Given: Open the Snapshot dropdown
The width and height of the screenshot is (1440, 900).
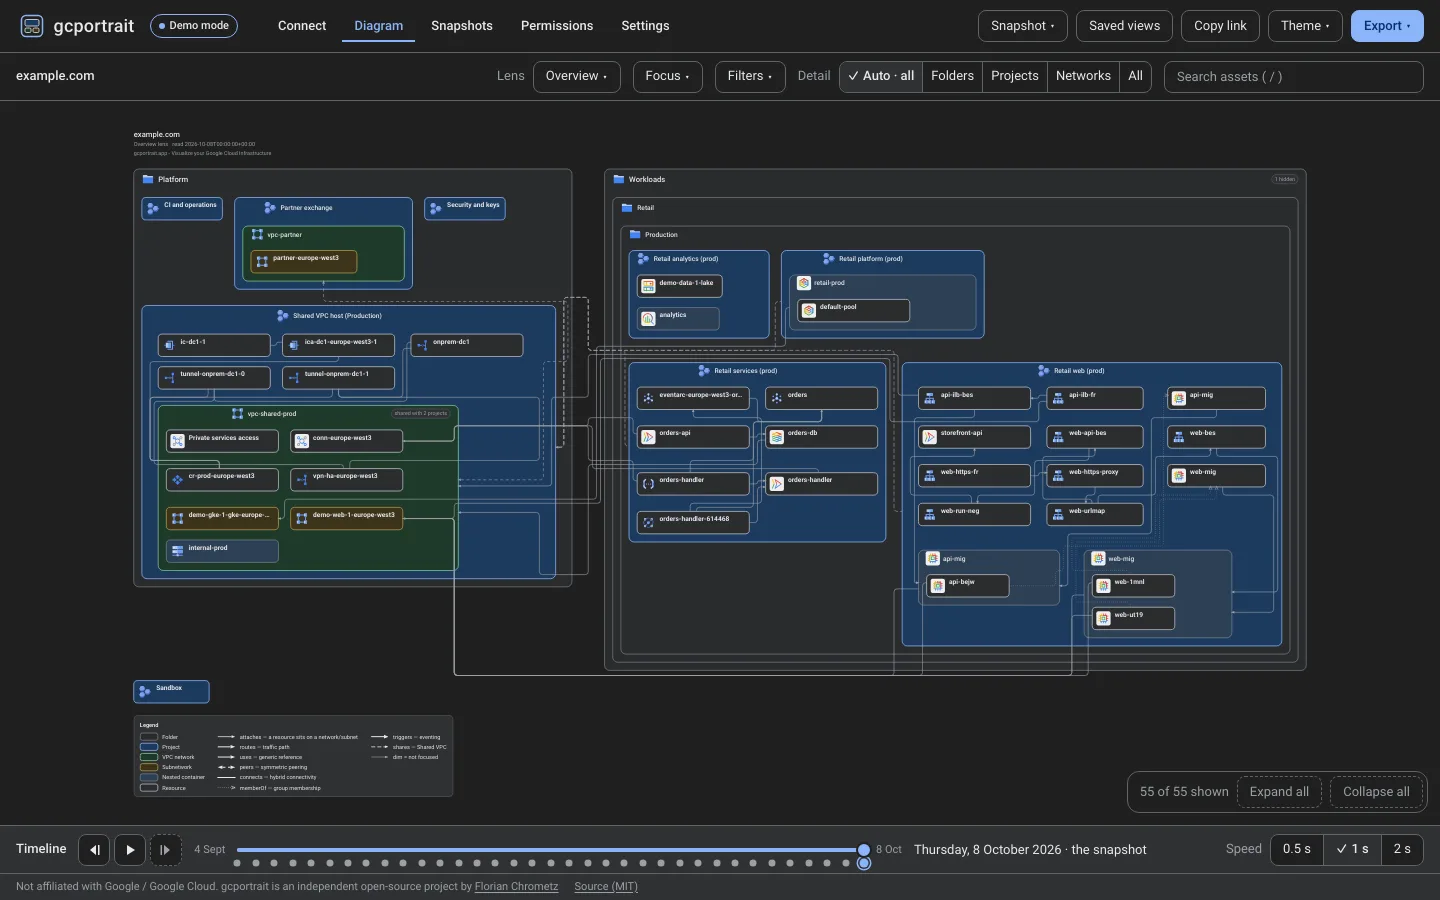Looking at the screenshot, I should [1022, 26].
